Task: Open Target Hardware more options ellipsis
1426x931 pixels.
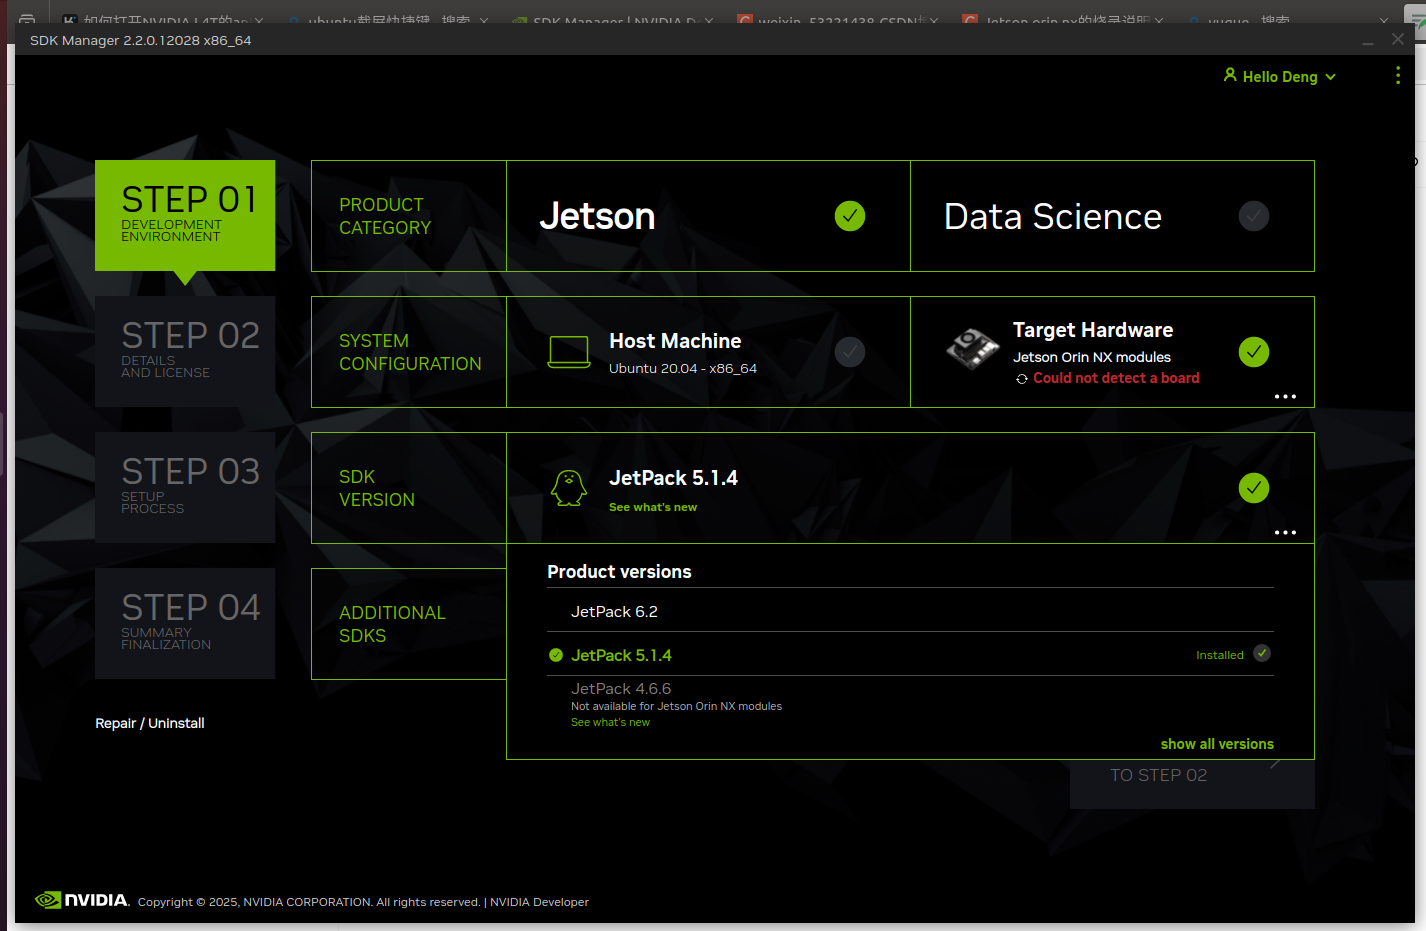Action: pos(1285,397)
